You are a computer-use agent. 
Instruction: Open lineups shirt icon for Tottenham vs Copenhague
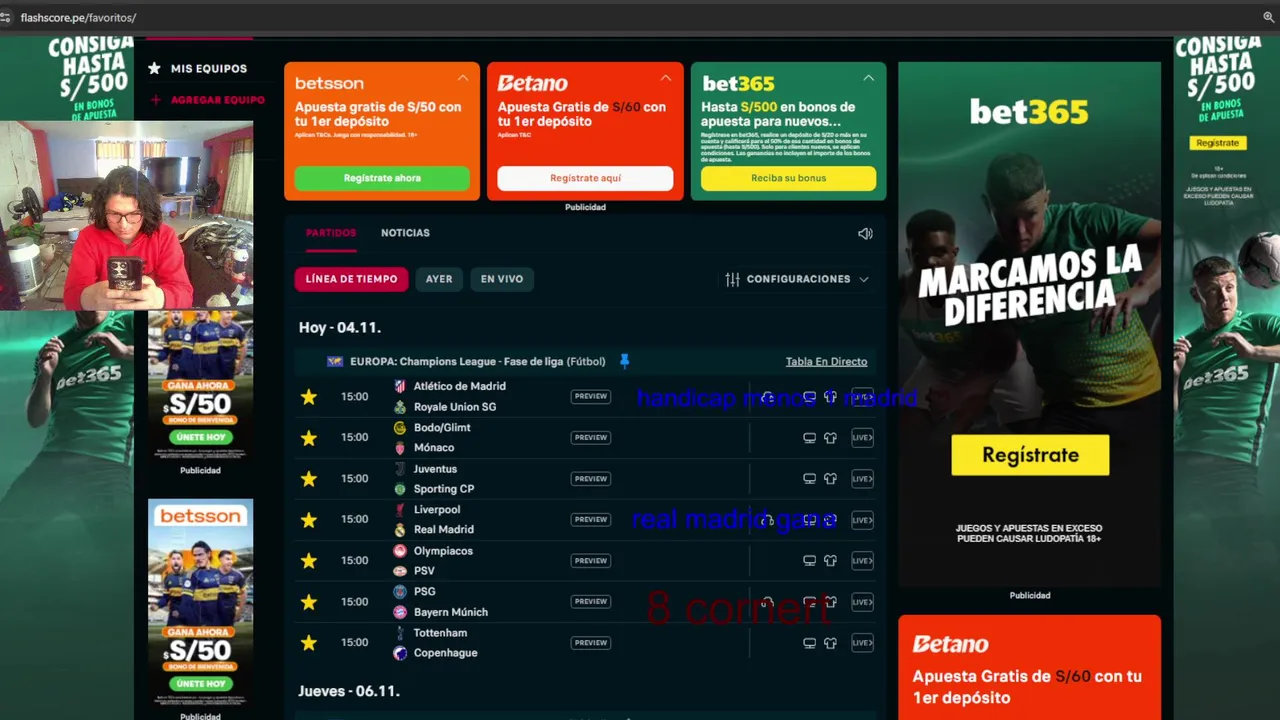coord(830,643)
